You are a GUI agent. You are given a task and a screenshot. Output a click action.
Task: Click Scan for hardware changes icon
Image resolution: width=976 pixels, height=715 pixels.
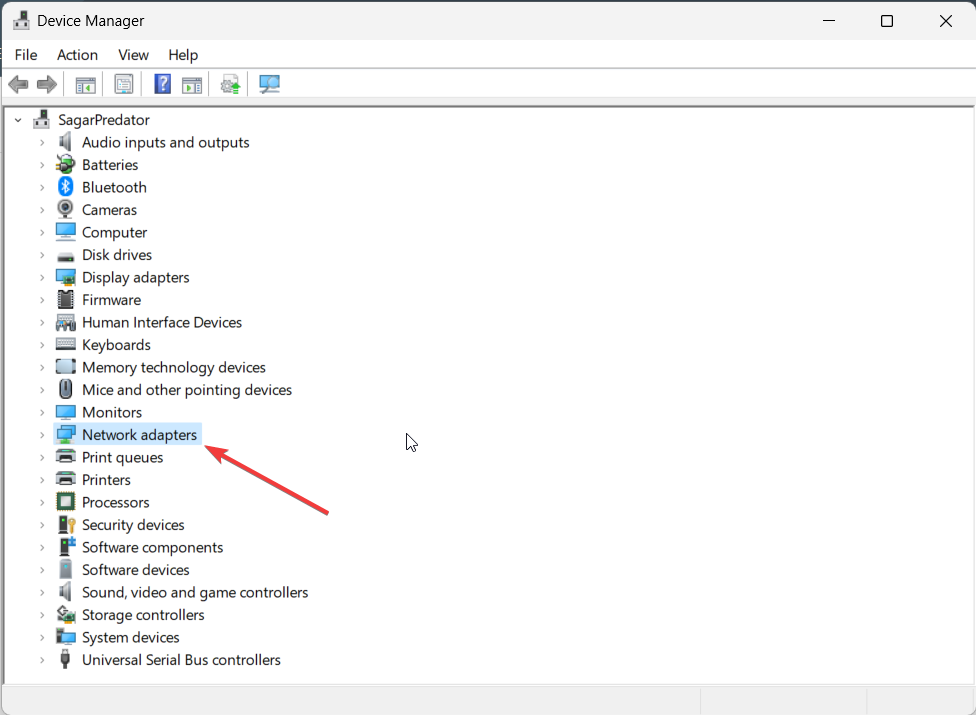(x=270, y=84)
